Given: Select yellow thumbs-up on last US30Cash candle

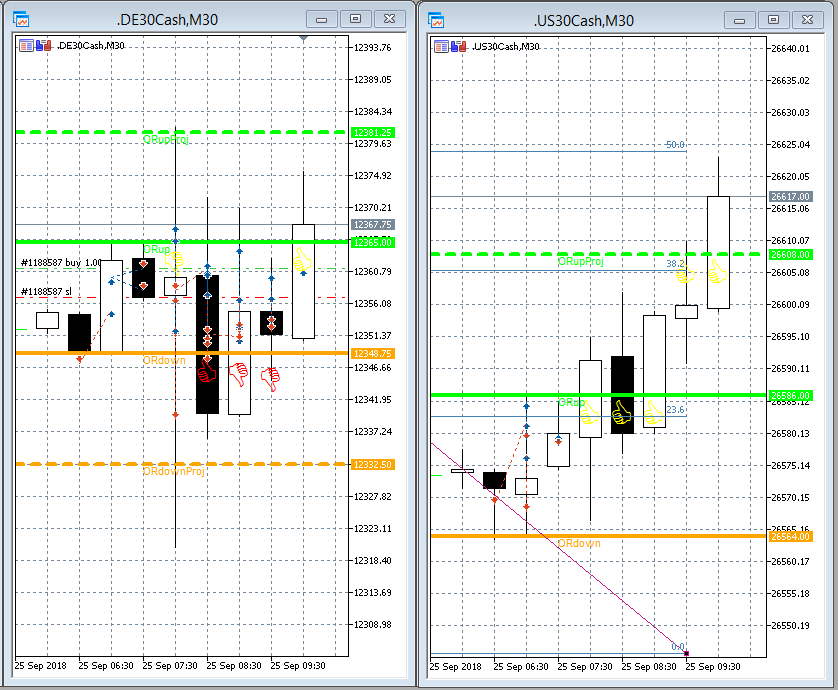Looking at the screenshot, I should point(717,271).
